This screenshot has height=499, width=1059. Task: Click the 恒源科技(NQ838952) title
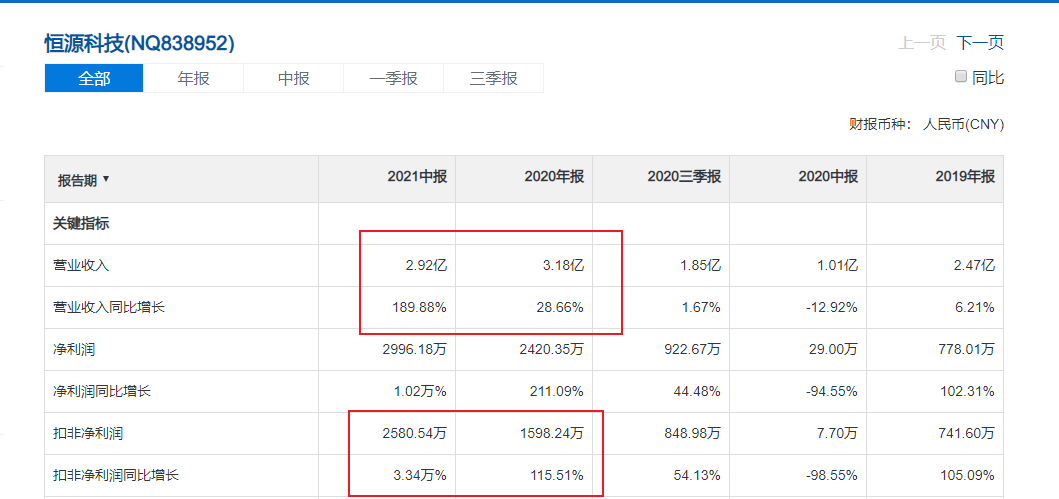point(139,44)
